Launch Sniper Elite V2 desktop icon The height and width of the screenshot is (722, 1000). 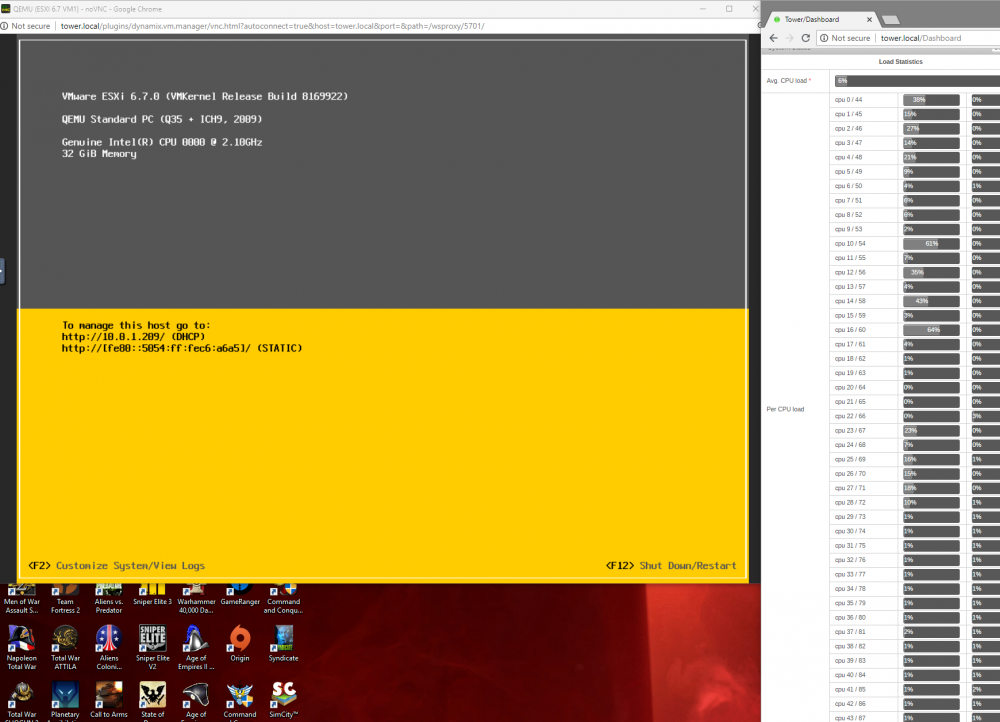[x=152, y=647]
